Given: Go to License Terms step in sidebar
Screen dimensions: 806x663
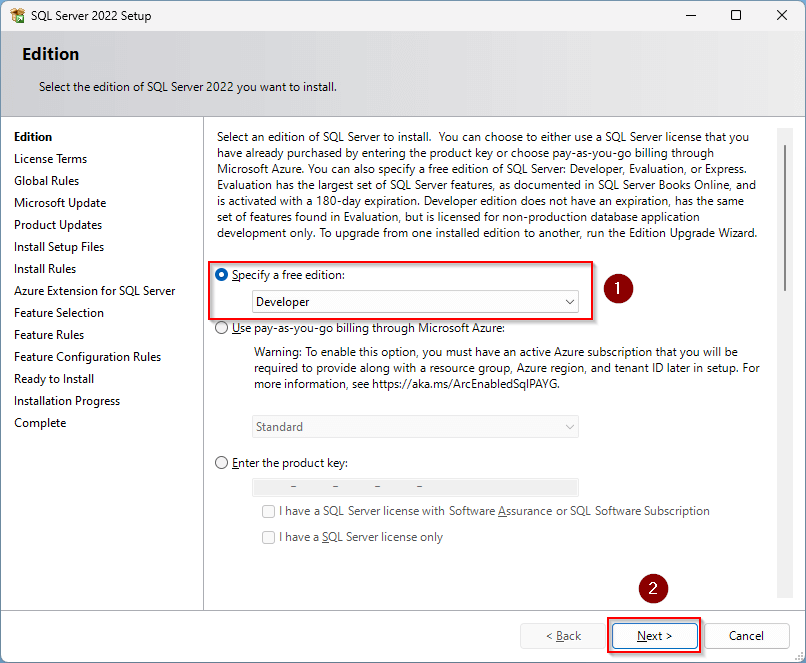Looking at the screenshot, I should [50, 159].
